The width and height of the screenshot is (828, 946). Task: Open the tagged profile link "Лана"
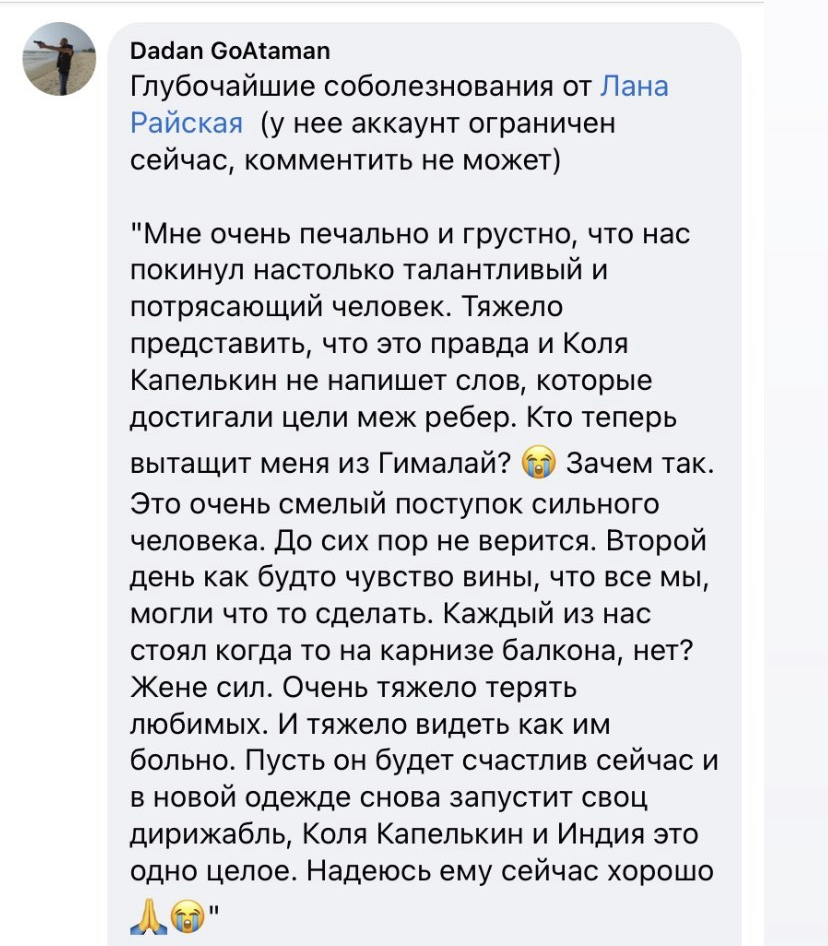click(633, 87)
